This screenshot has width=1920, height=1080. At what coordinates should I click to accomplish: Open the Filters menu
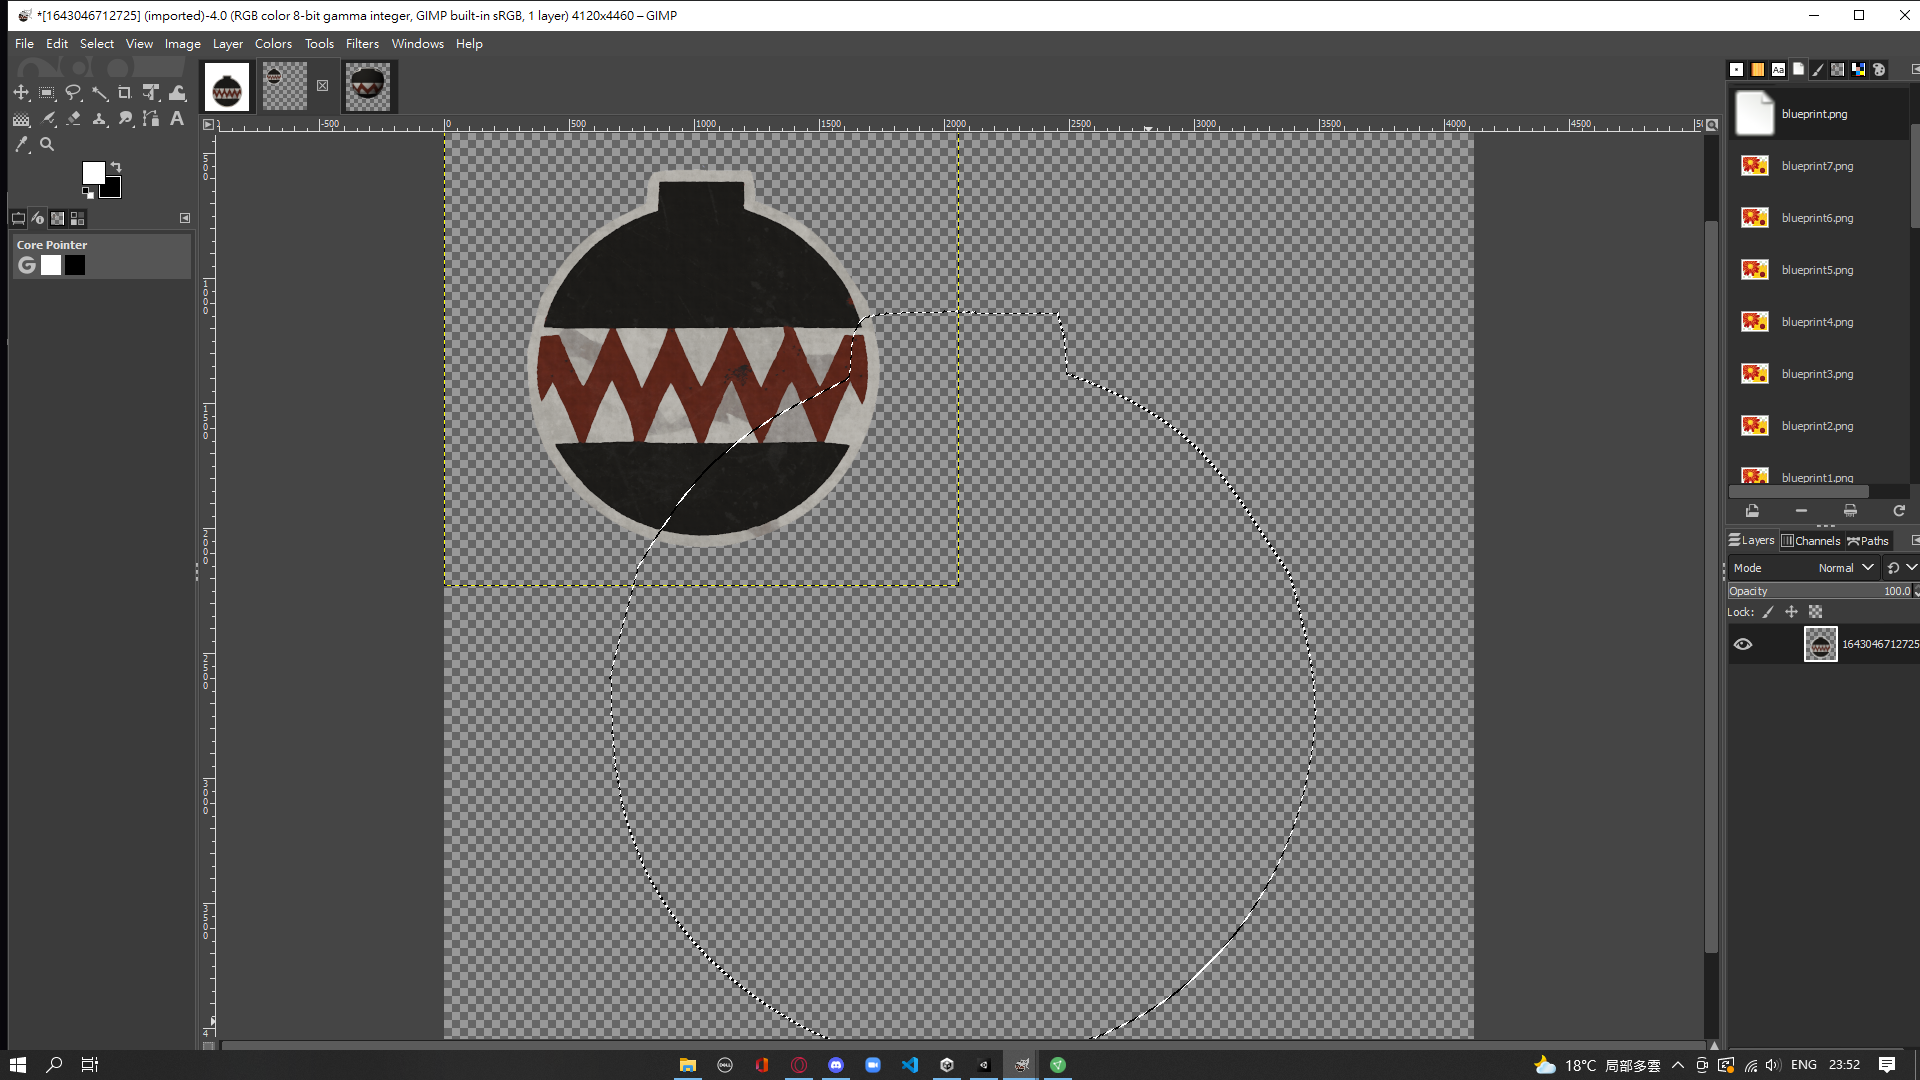click(362, 44)
